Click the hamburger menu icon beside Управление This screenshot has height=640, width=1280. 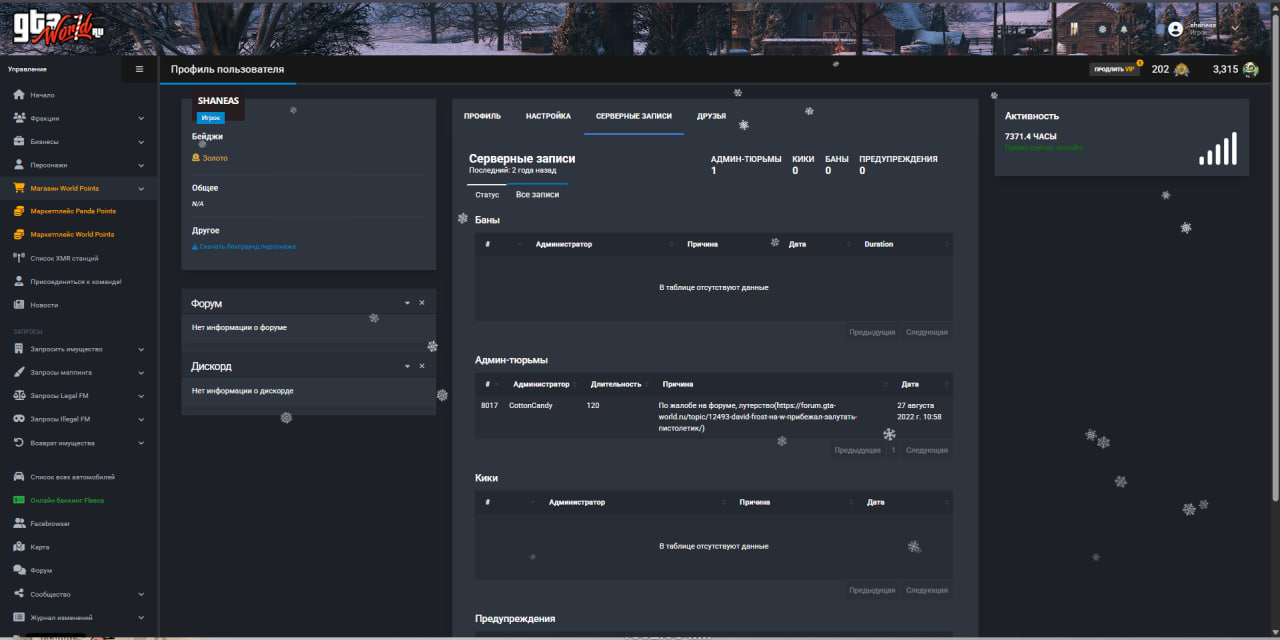click(x=139, y=69)
